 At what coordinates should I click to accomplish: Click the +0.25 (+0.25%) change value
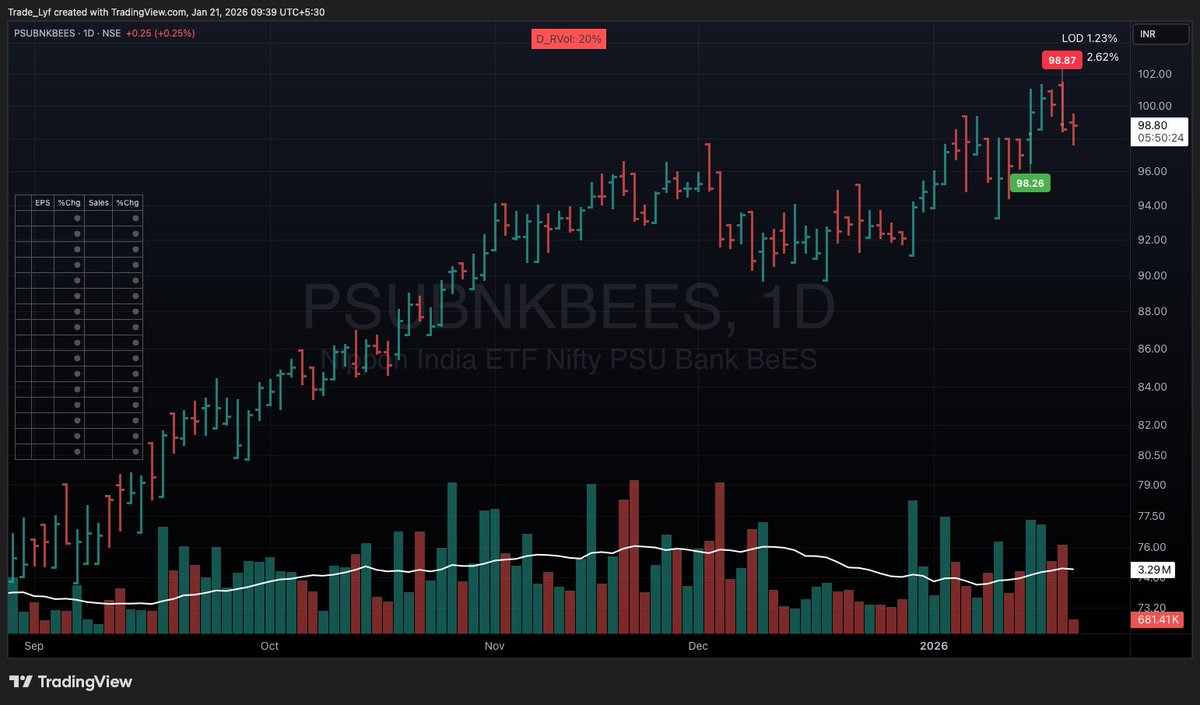(x=160, y=33)
